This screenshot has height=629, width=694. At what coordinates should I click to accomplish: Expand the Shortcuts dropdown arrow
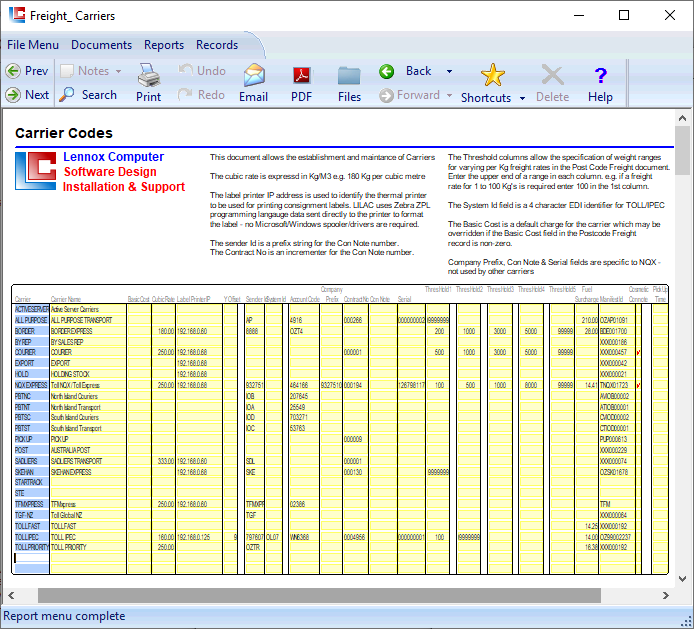click(x=522, y=98)
